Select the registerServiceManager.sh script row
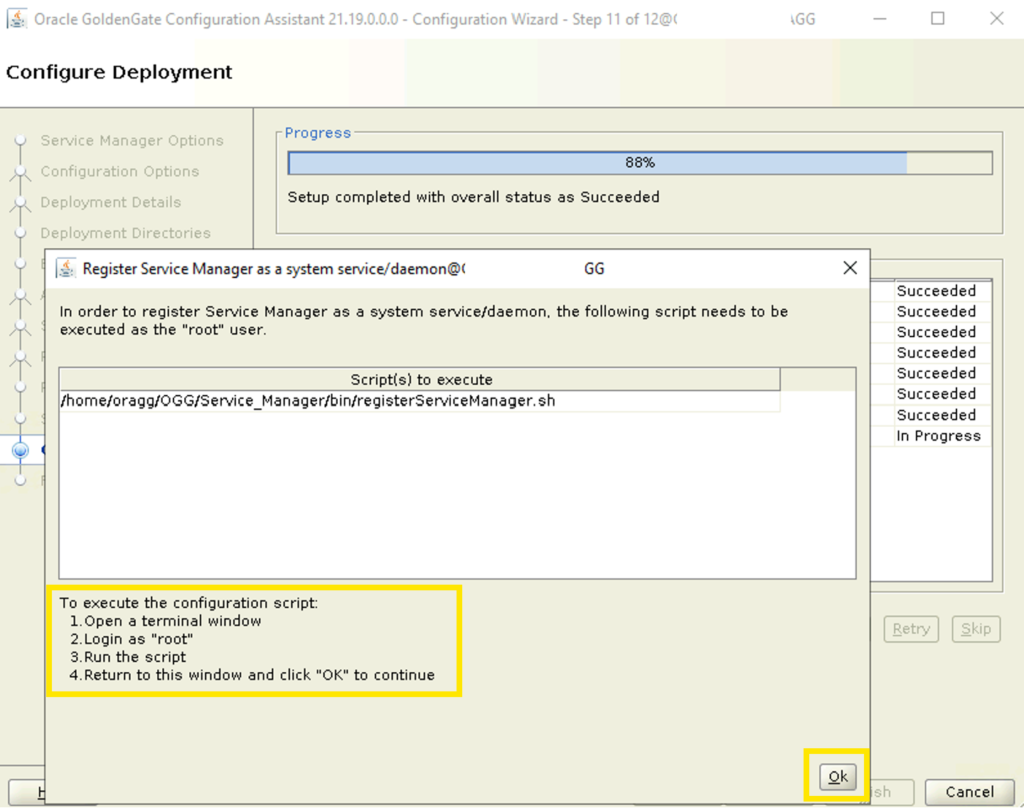Image resolution: width=1024 pixels, height=808 pixels. (419, 400)
